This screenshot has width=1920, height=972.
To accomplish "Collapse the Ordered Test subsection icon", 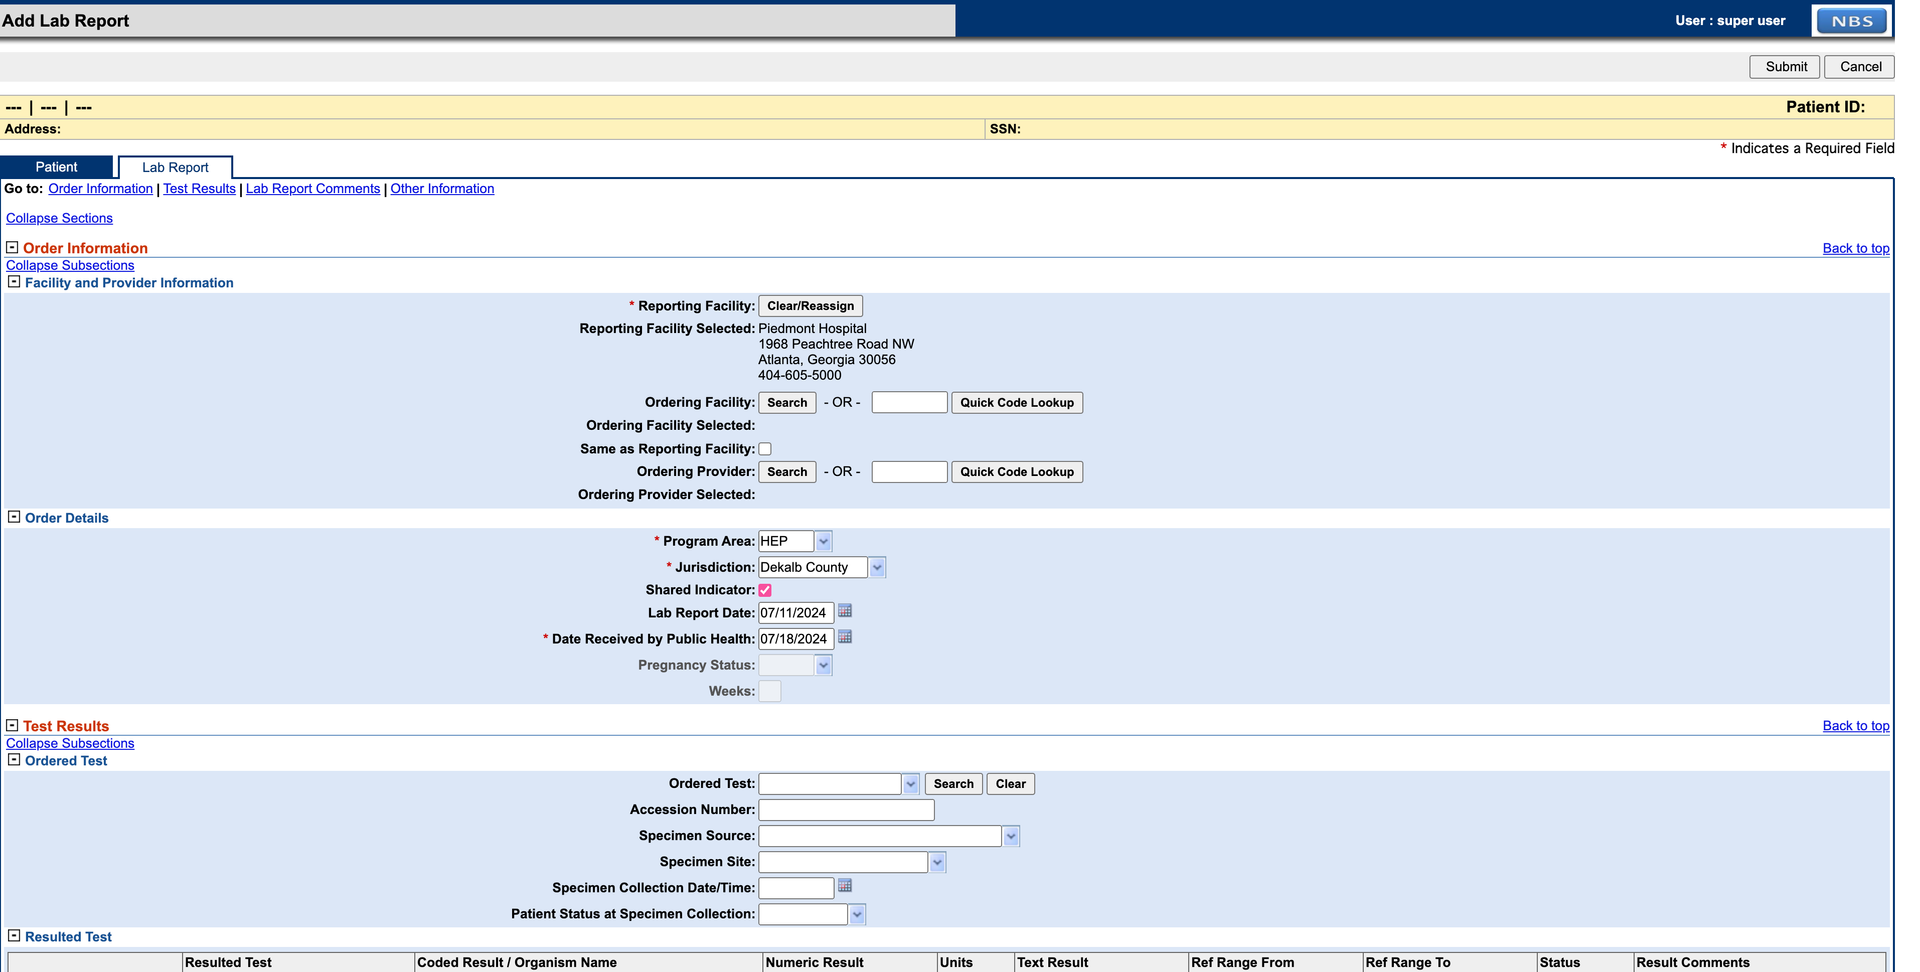I will coord(14,759).
